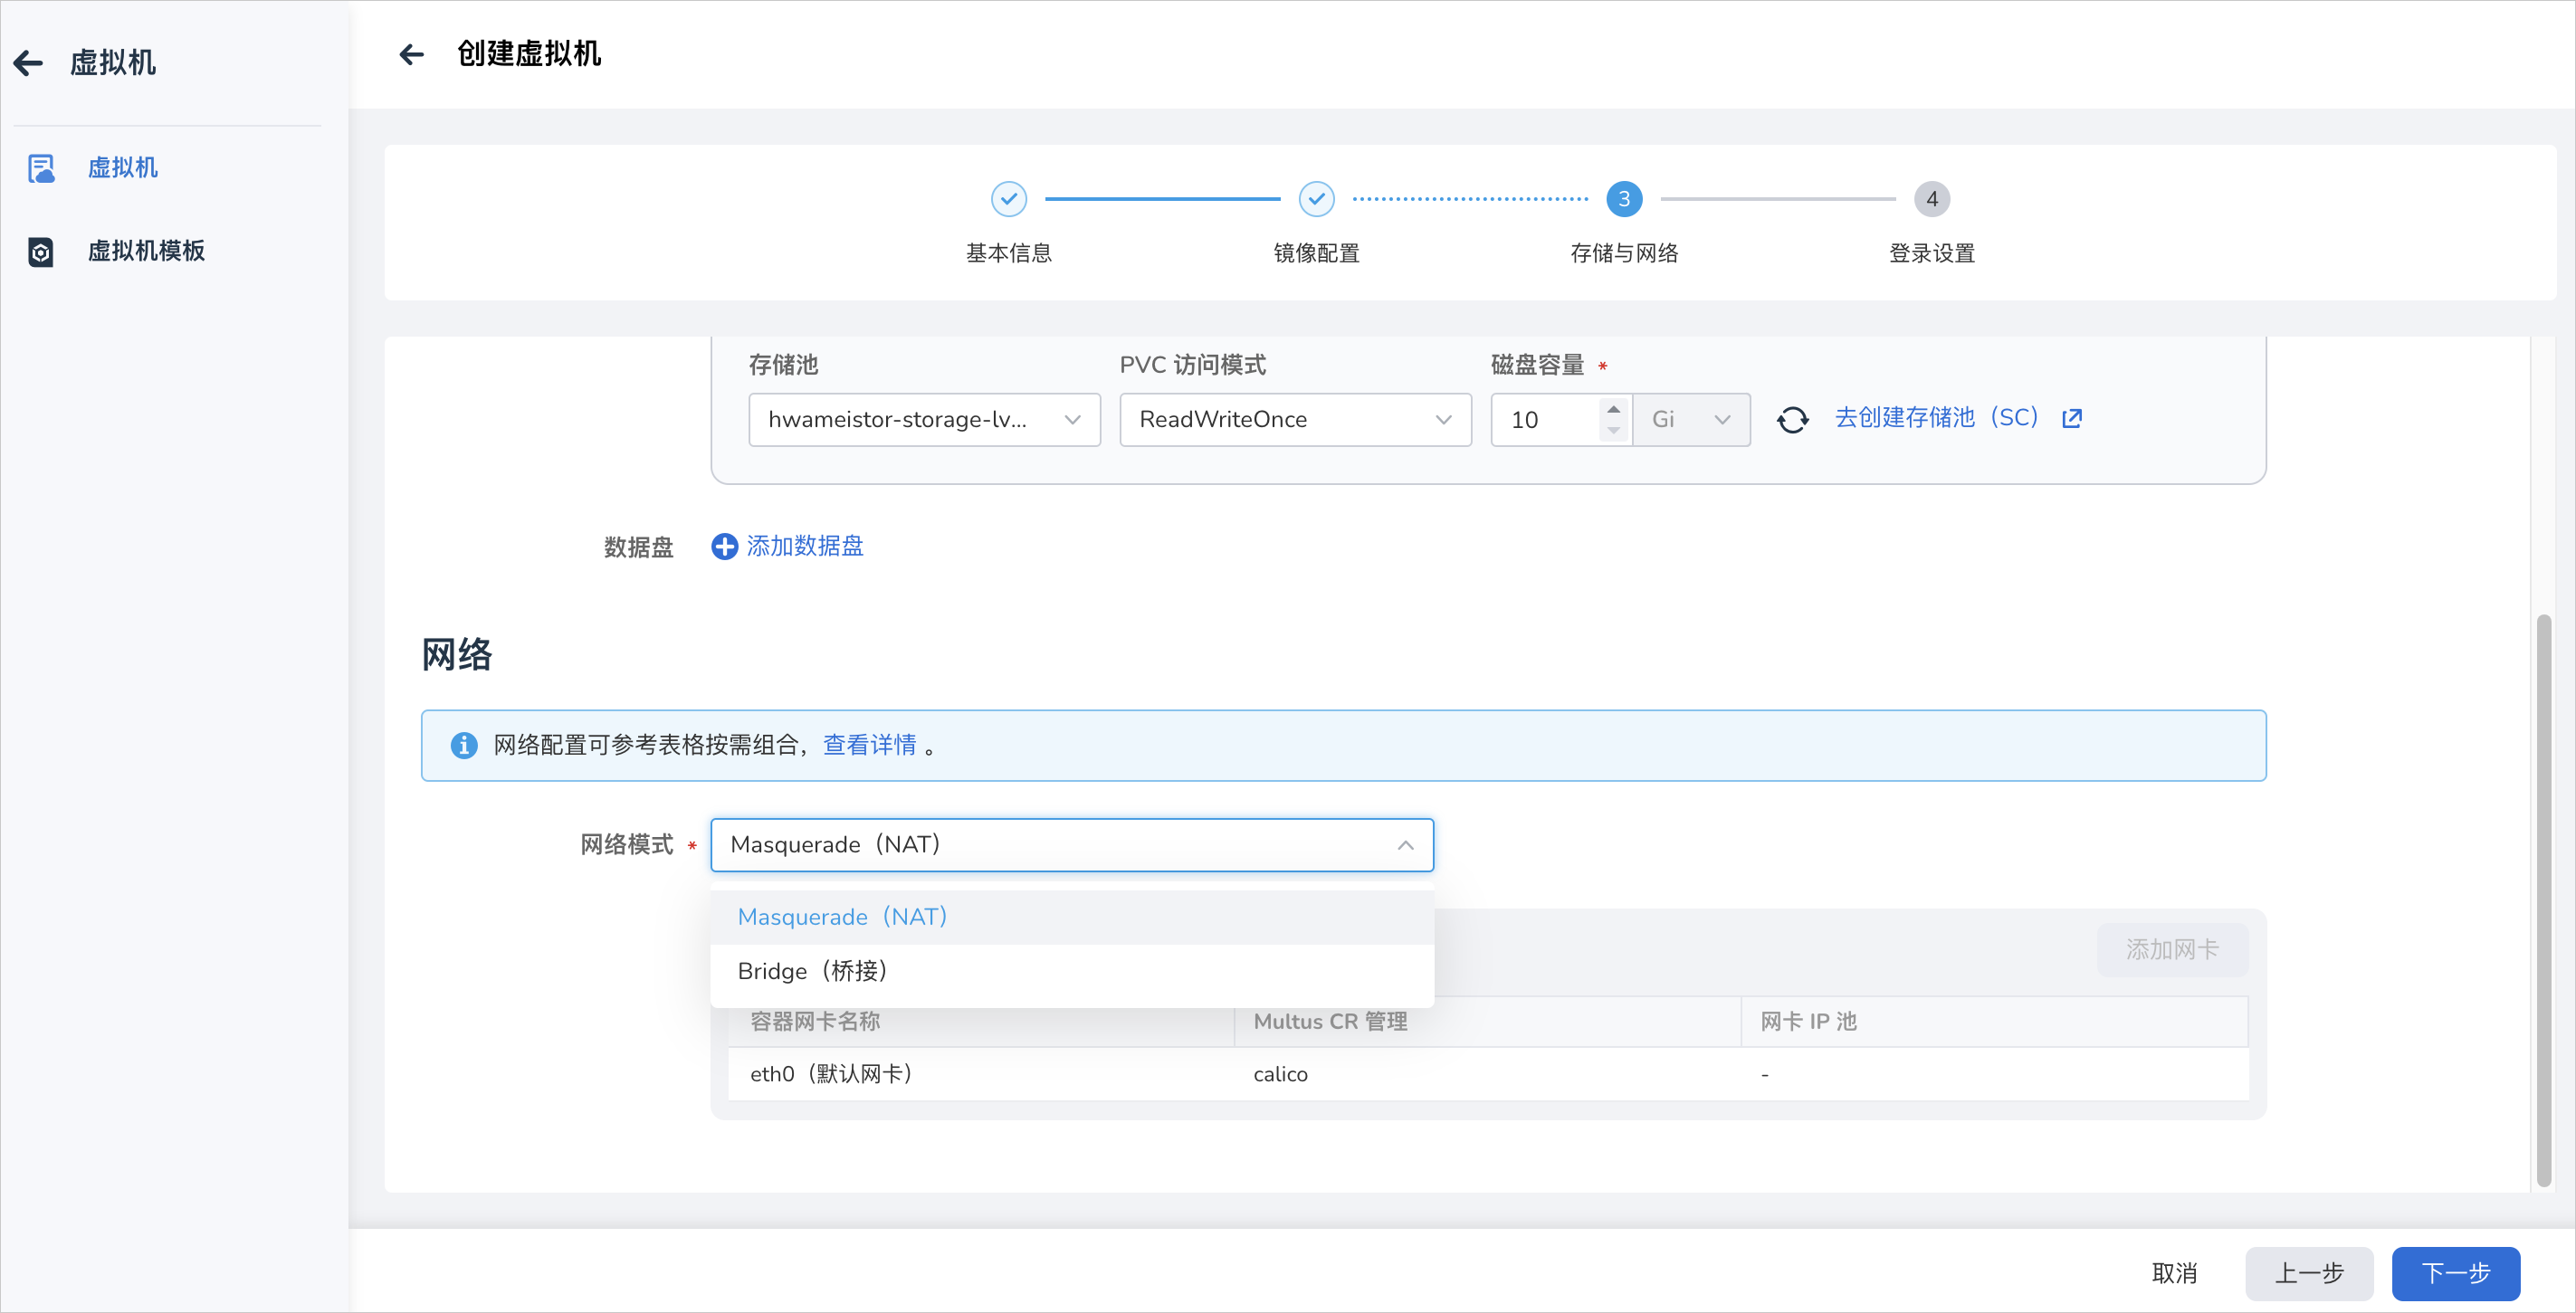Click the sidebar back arrow beside 虚拟机
2576x1313 pixels.
(x=28, y=63)
